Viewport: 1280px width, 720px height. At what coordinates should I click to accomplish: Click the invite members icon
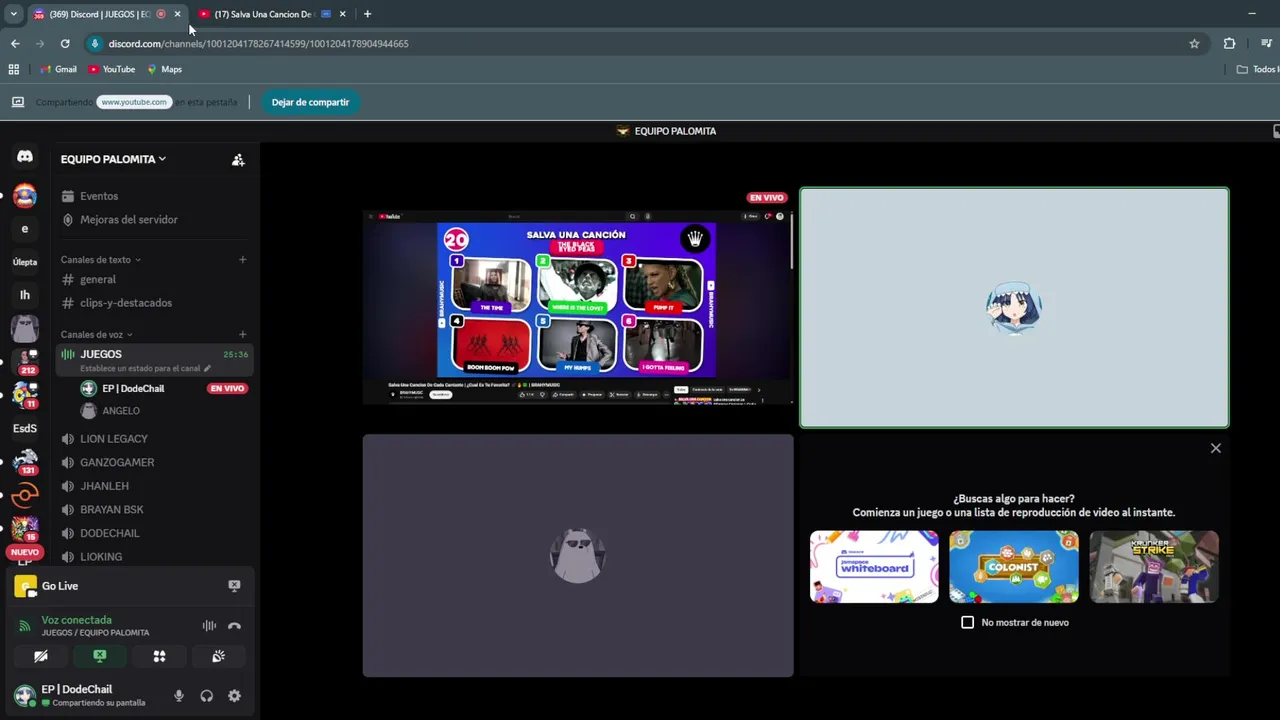click(238, 159)
